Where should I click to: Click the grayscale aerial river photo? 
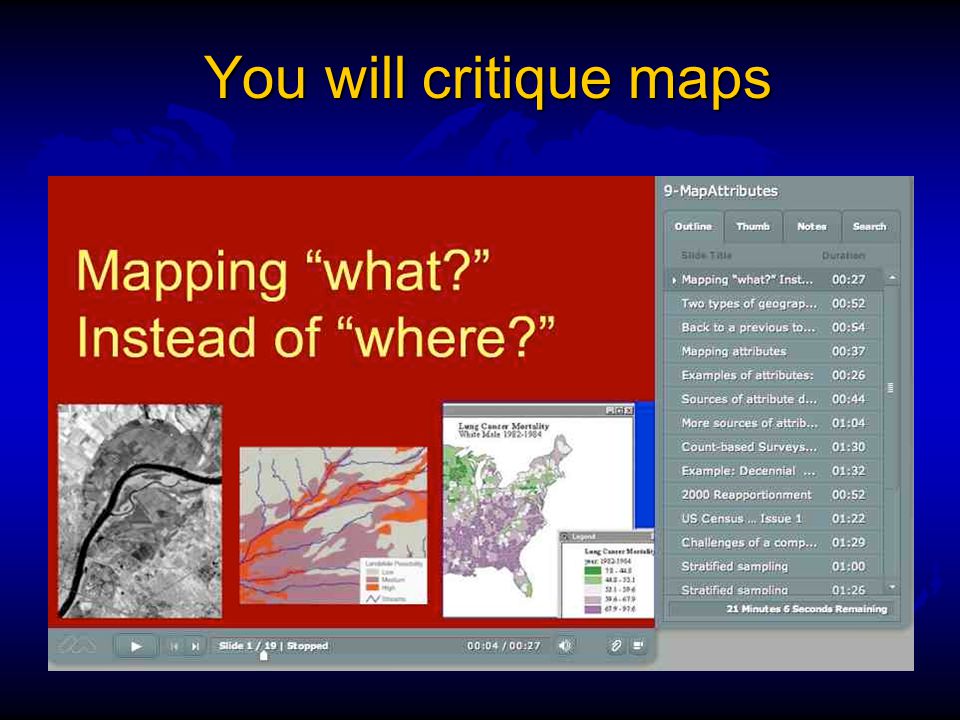[140, 511]
